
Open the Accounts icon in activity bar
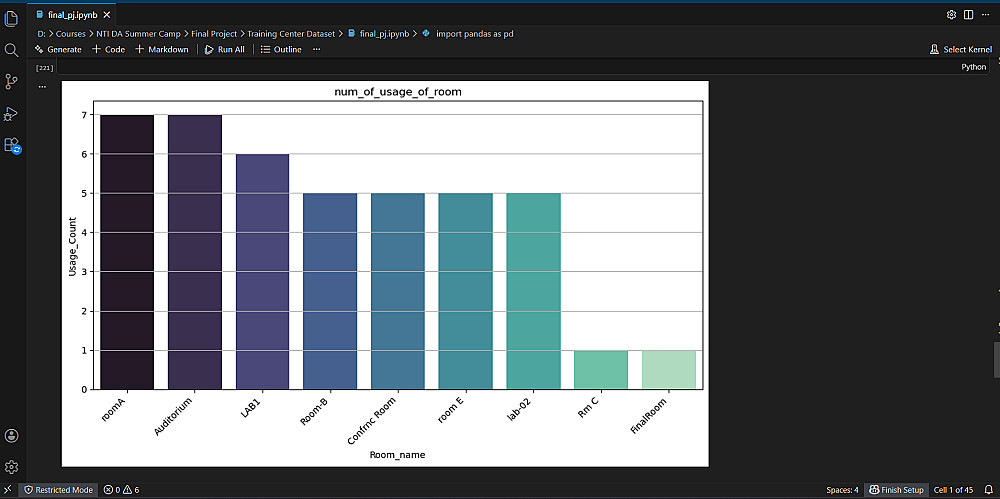click(x=11, y=436)
